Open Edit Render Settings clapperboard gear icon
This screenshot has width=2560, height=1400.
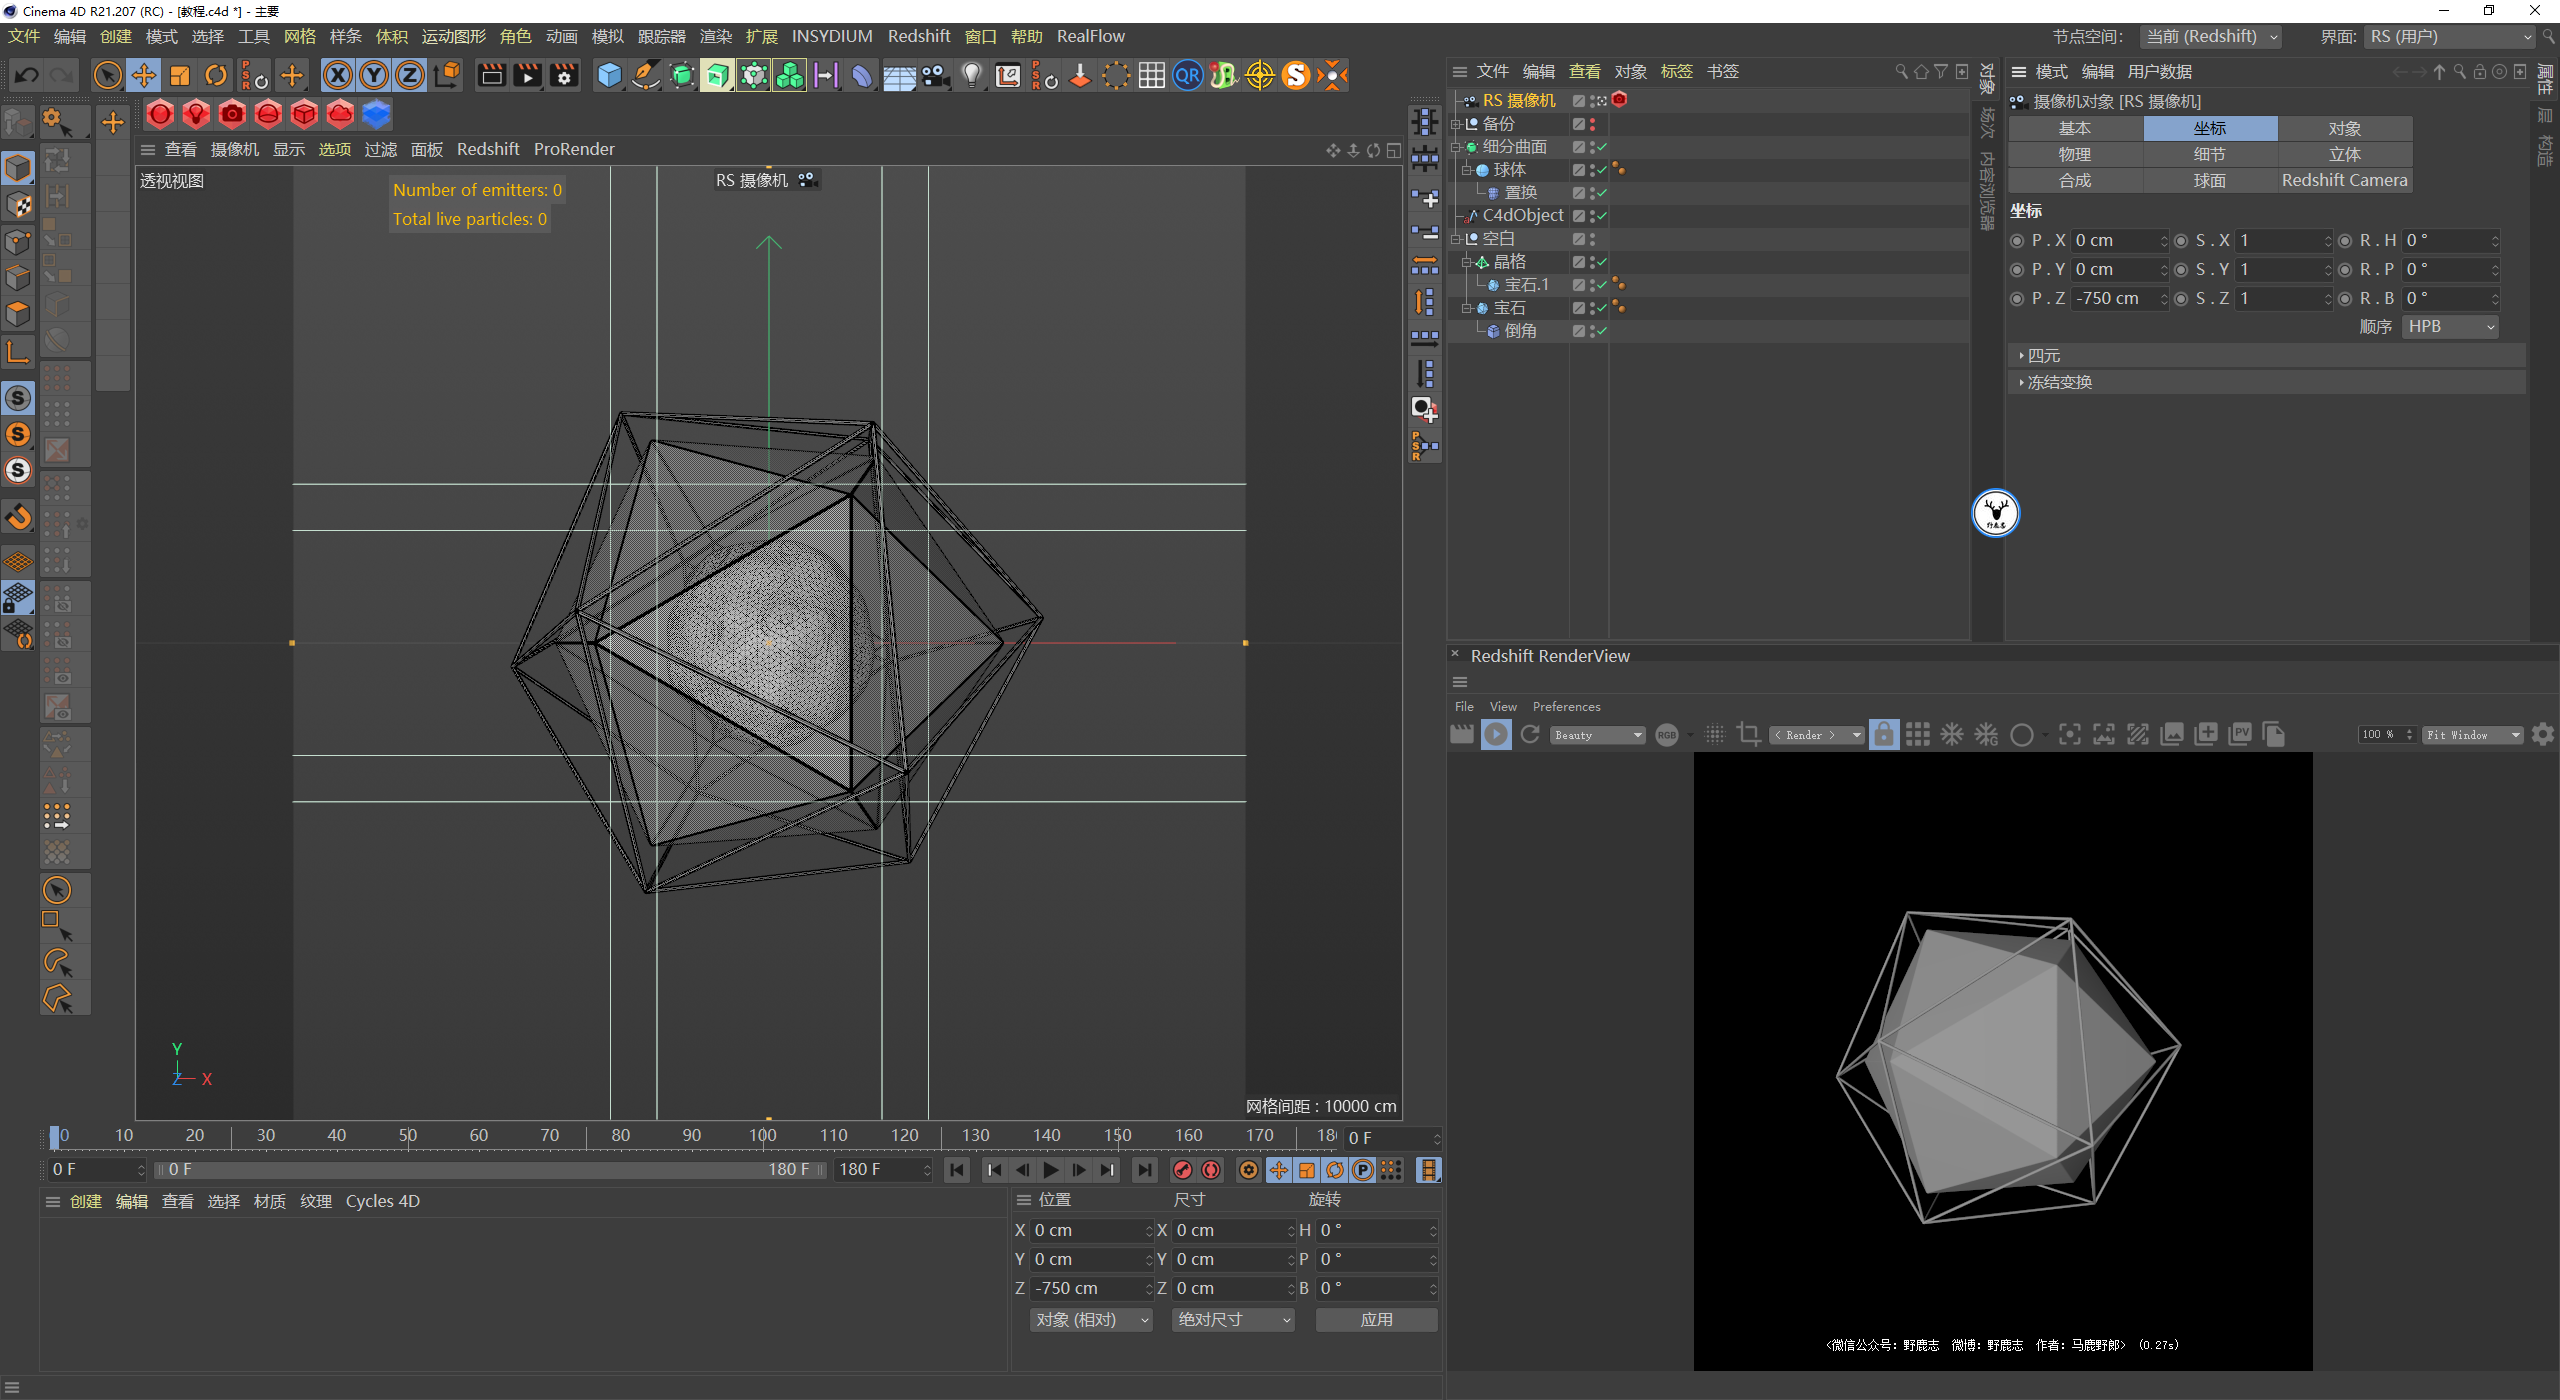(564, 76)
